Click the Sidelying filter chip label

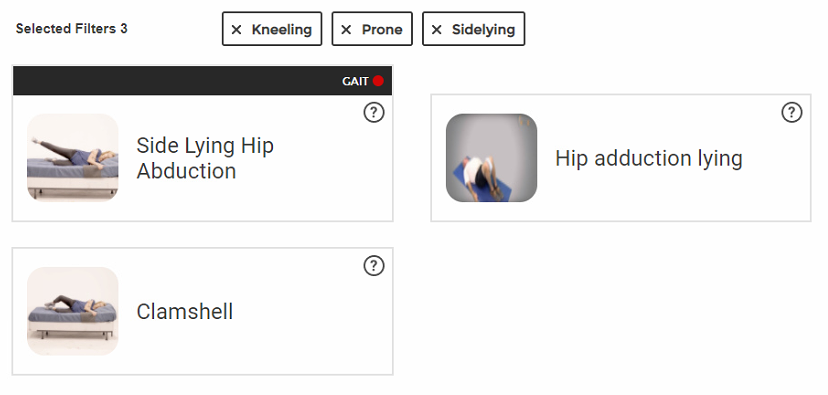[x=483, y=30]
